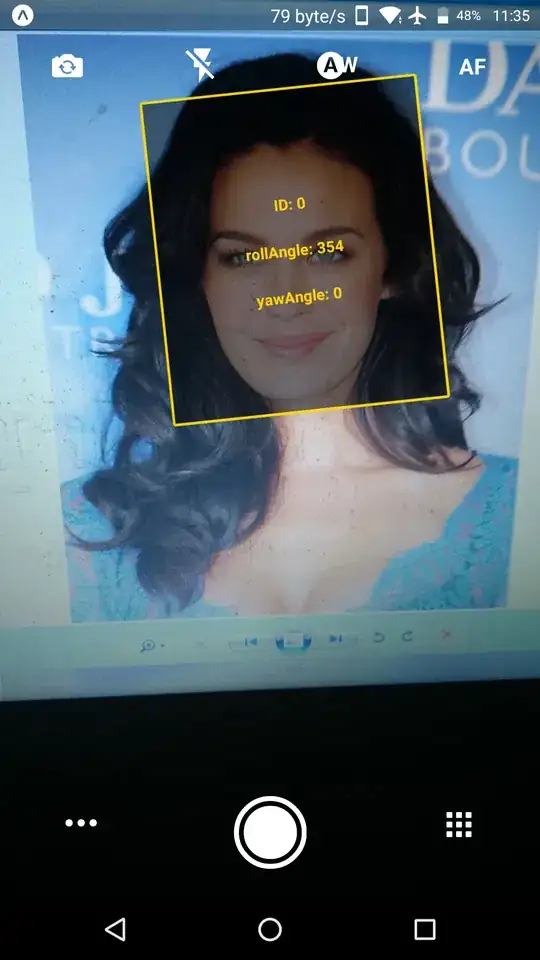
Task: Tap the 48% battery percentage
Action: (x=468, y=16)
